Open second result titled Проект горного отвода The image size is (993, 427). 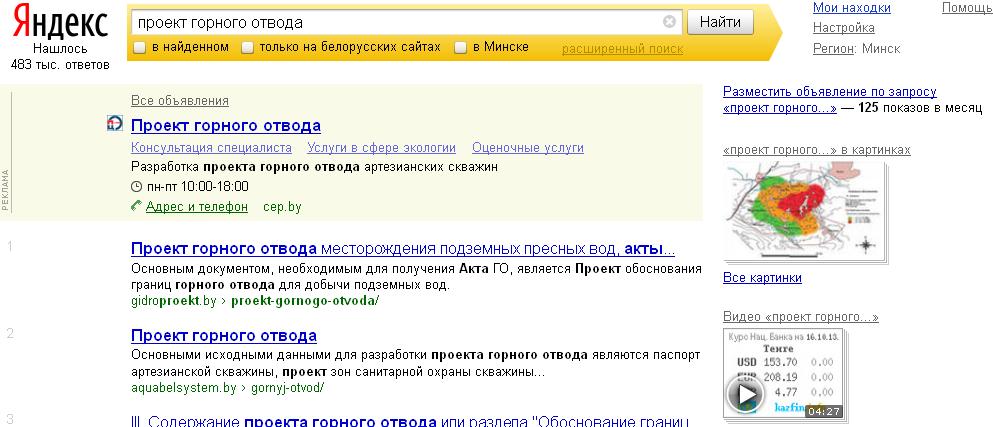pyautogui.click(x=224, y=335)
